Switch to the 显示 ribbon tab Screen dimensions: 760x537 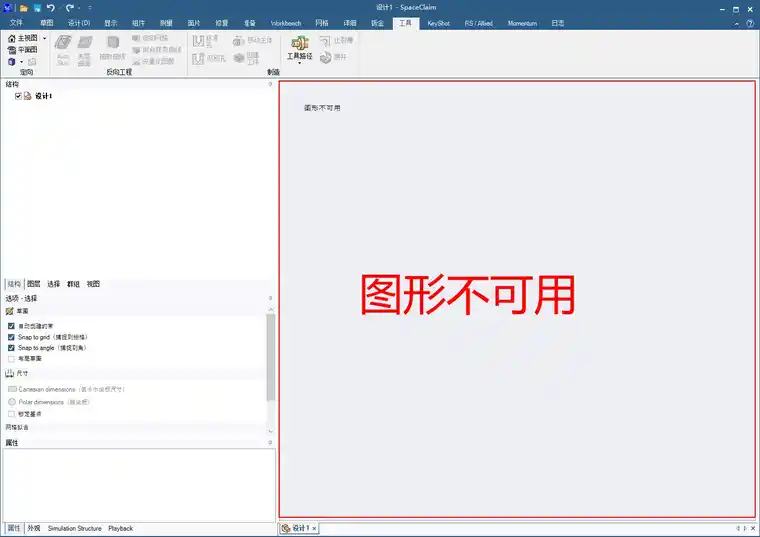(111, 23)
